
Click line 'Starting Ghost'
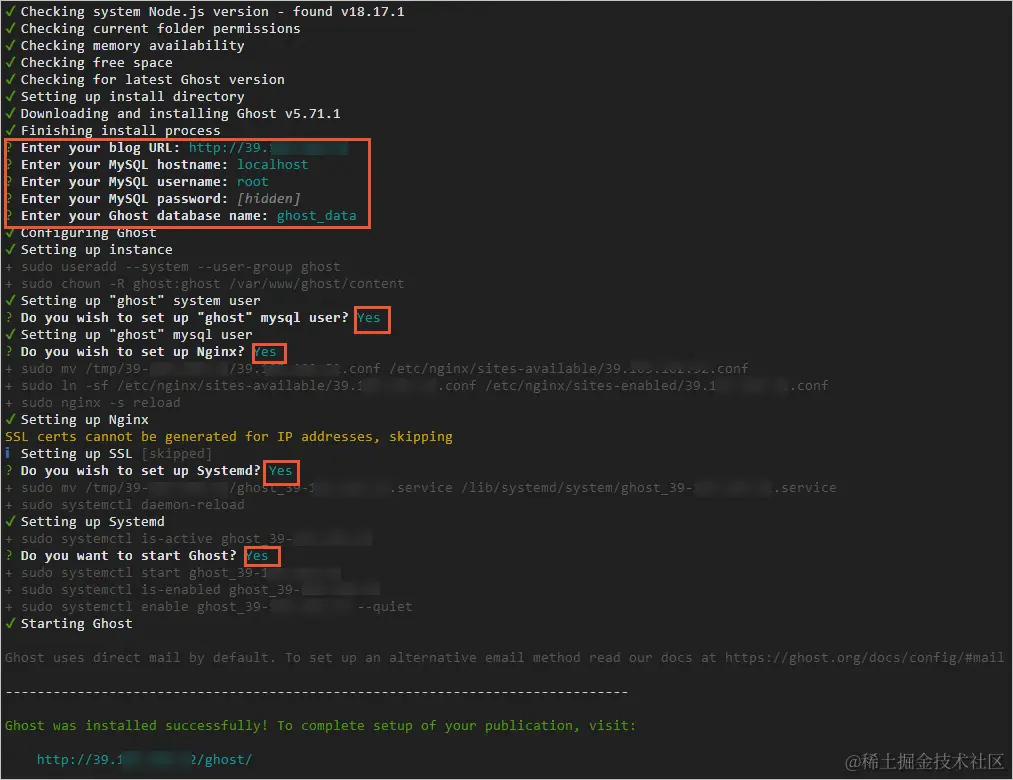tap(68, 624)
